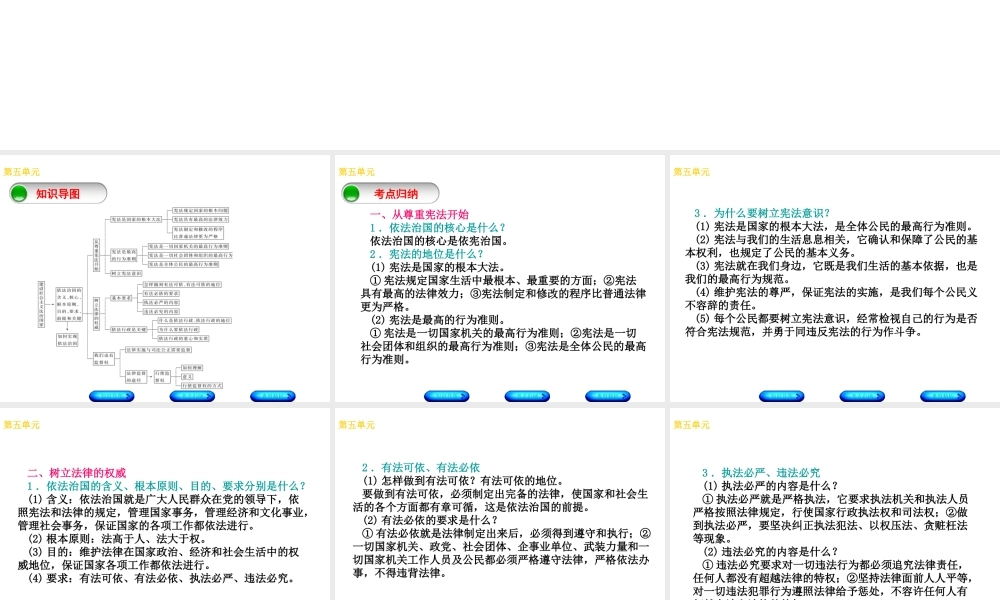The height and width of the screenshot is (600, 1000).
Task: Click the 第五单元 label on the 考点归纳 slide
Action: point(357,172)
